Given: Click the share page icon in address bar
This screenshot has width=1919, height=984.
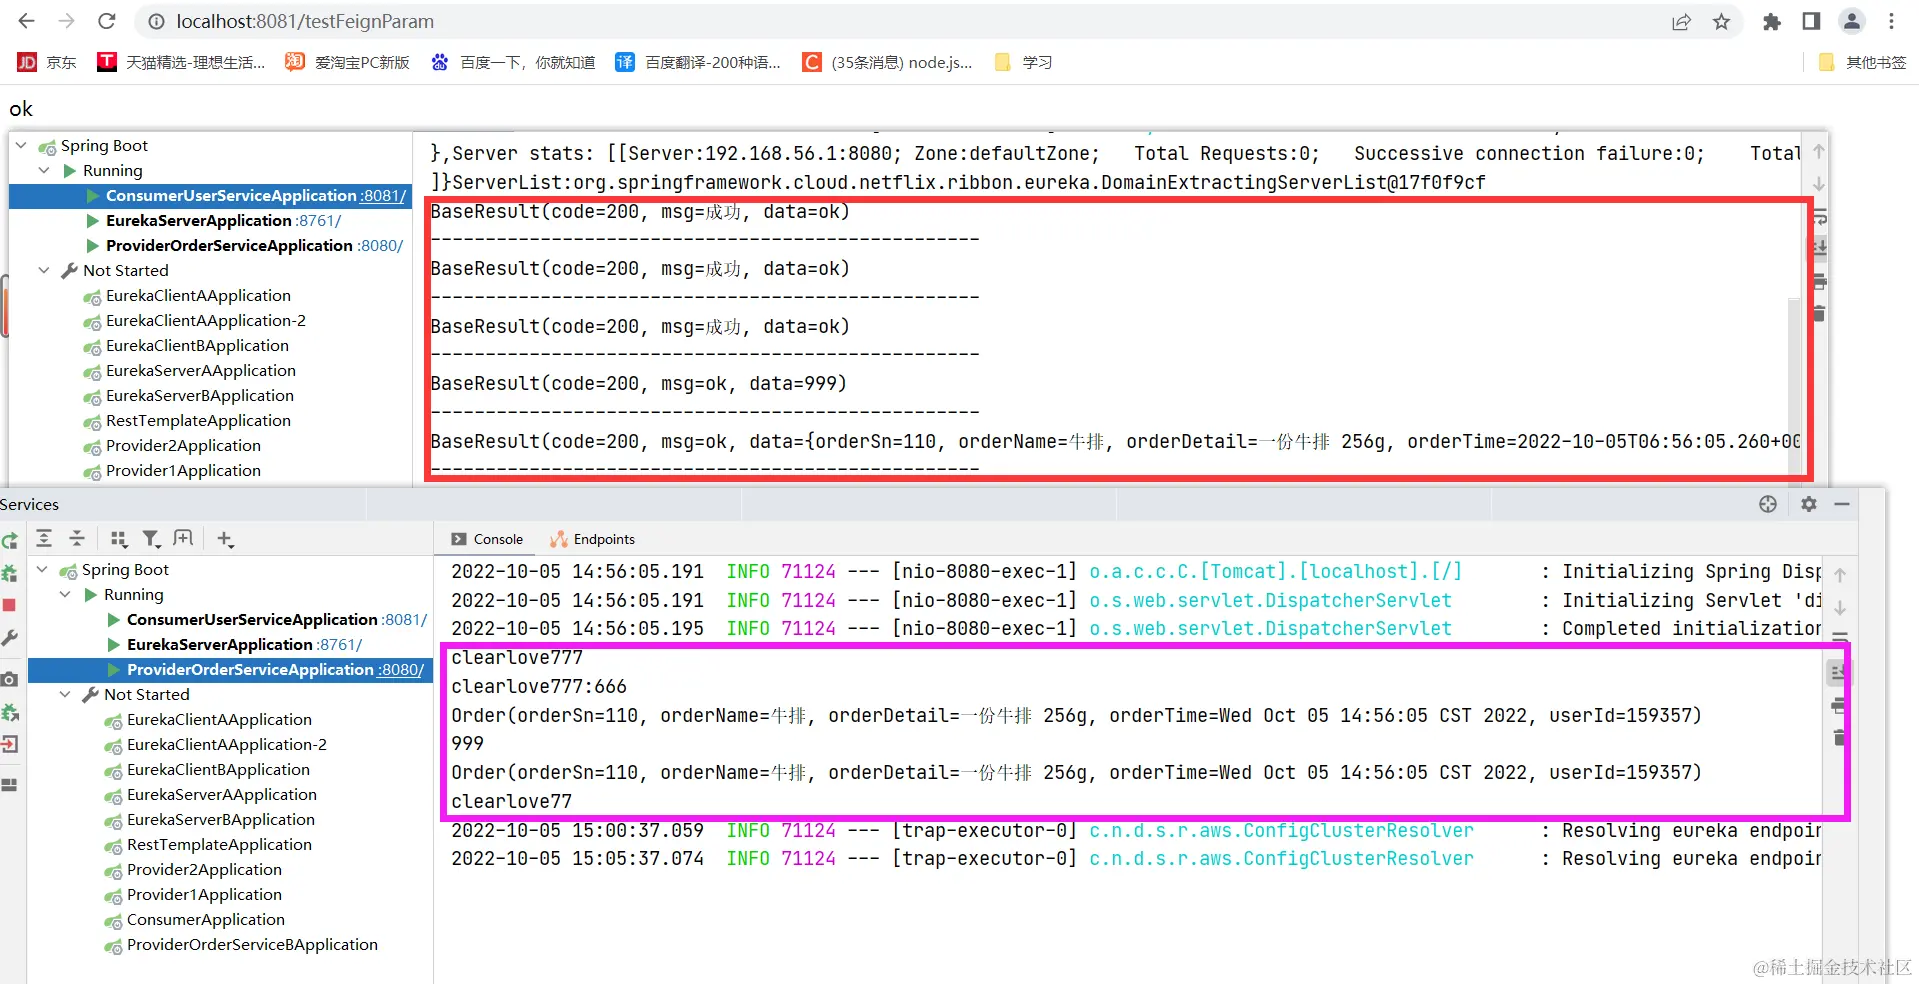Looking at the screenshot, I should tap(1681, 22).
